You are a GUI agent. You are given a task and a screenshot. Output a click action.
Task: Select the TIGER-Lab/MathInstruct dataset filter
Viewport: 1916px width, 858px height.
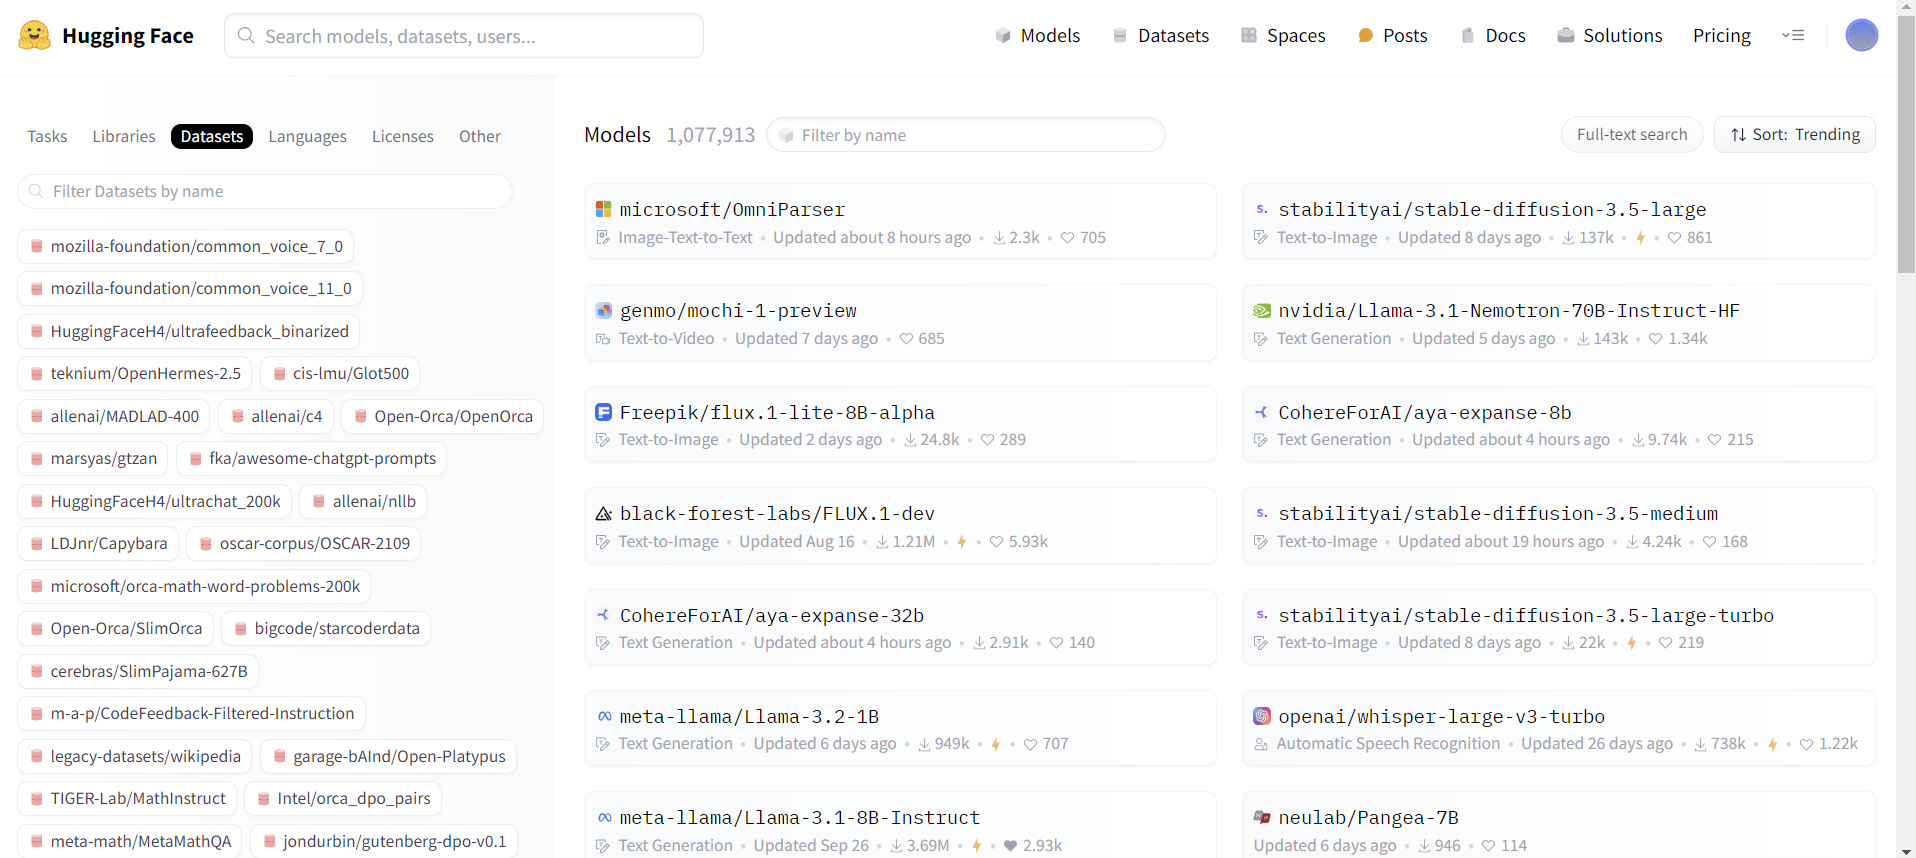(x=127, y=798)
